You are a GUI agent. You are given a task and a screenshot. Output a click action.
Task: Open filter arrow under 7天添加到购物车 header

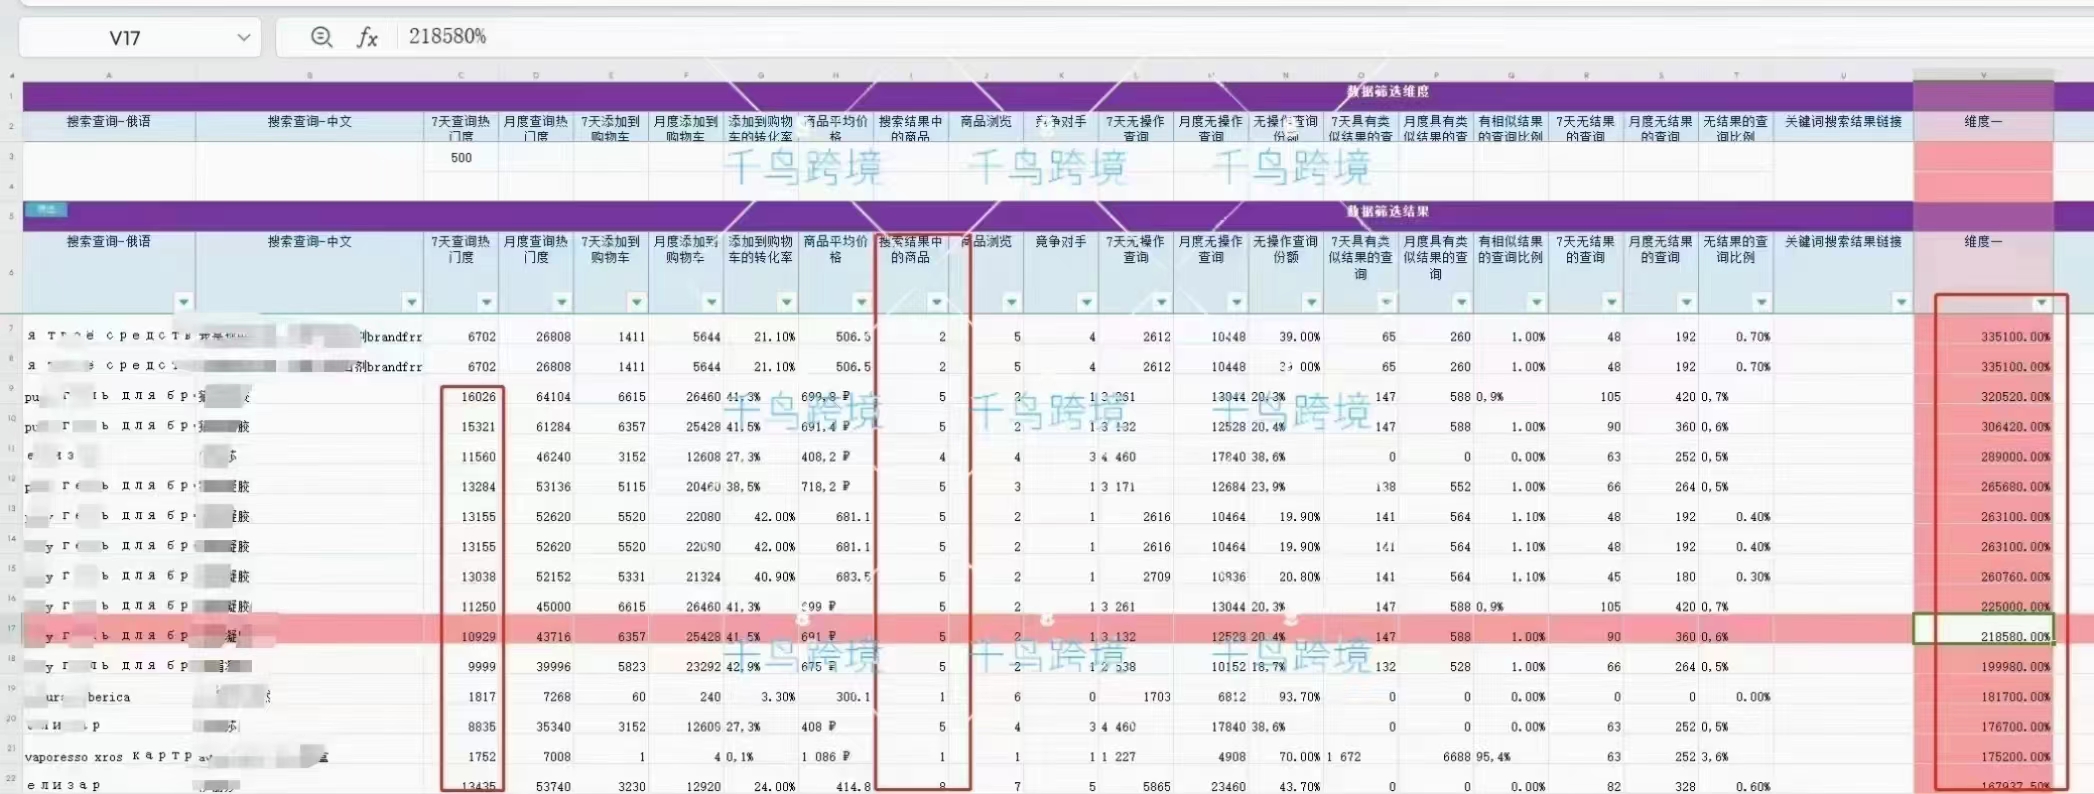(x=636, y=302)
